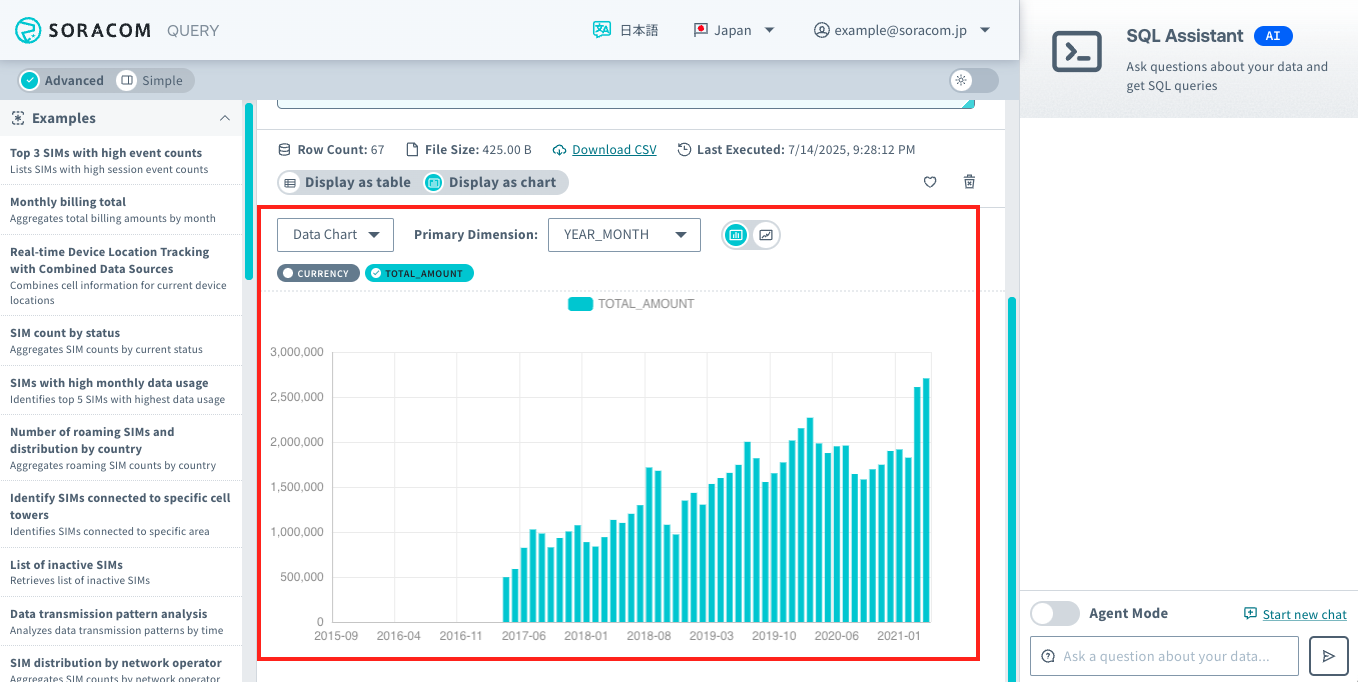Send a question with the arrow icon
The width and height of the screenshot is (1358, 682).
pos(1329,656)
